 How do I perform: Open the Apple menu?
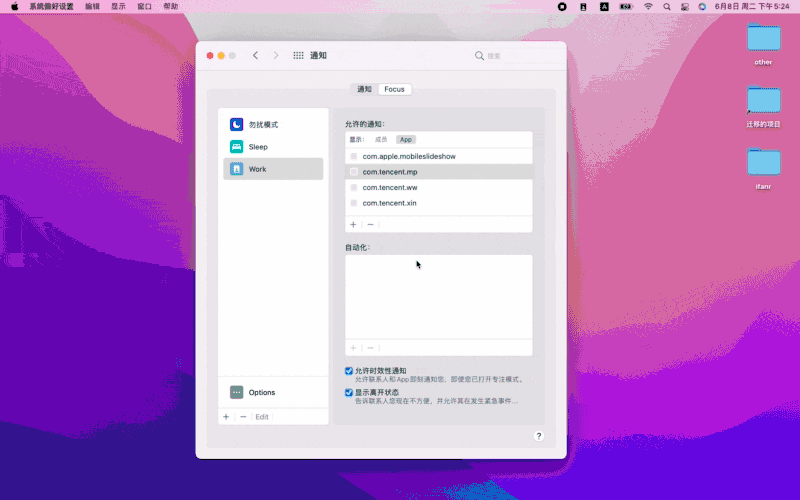15,7
